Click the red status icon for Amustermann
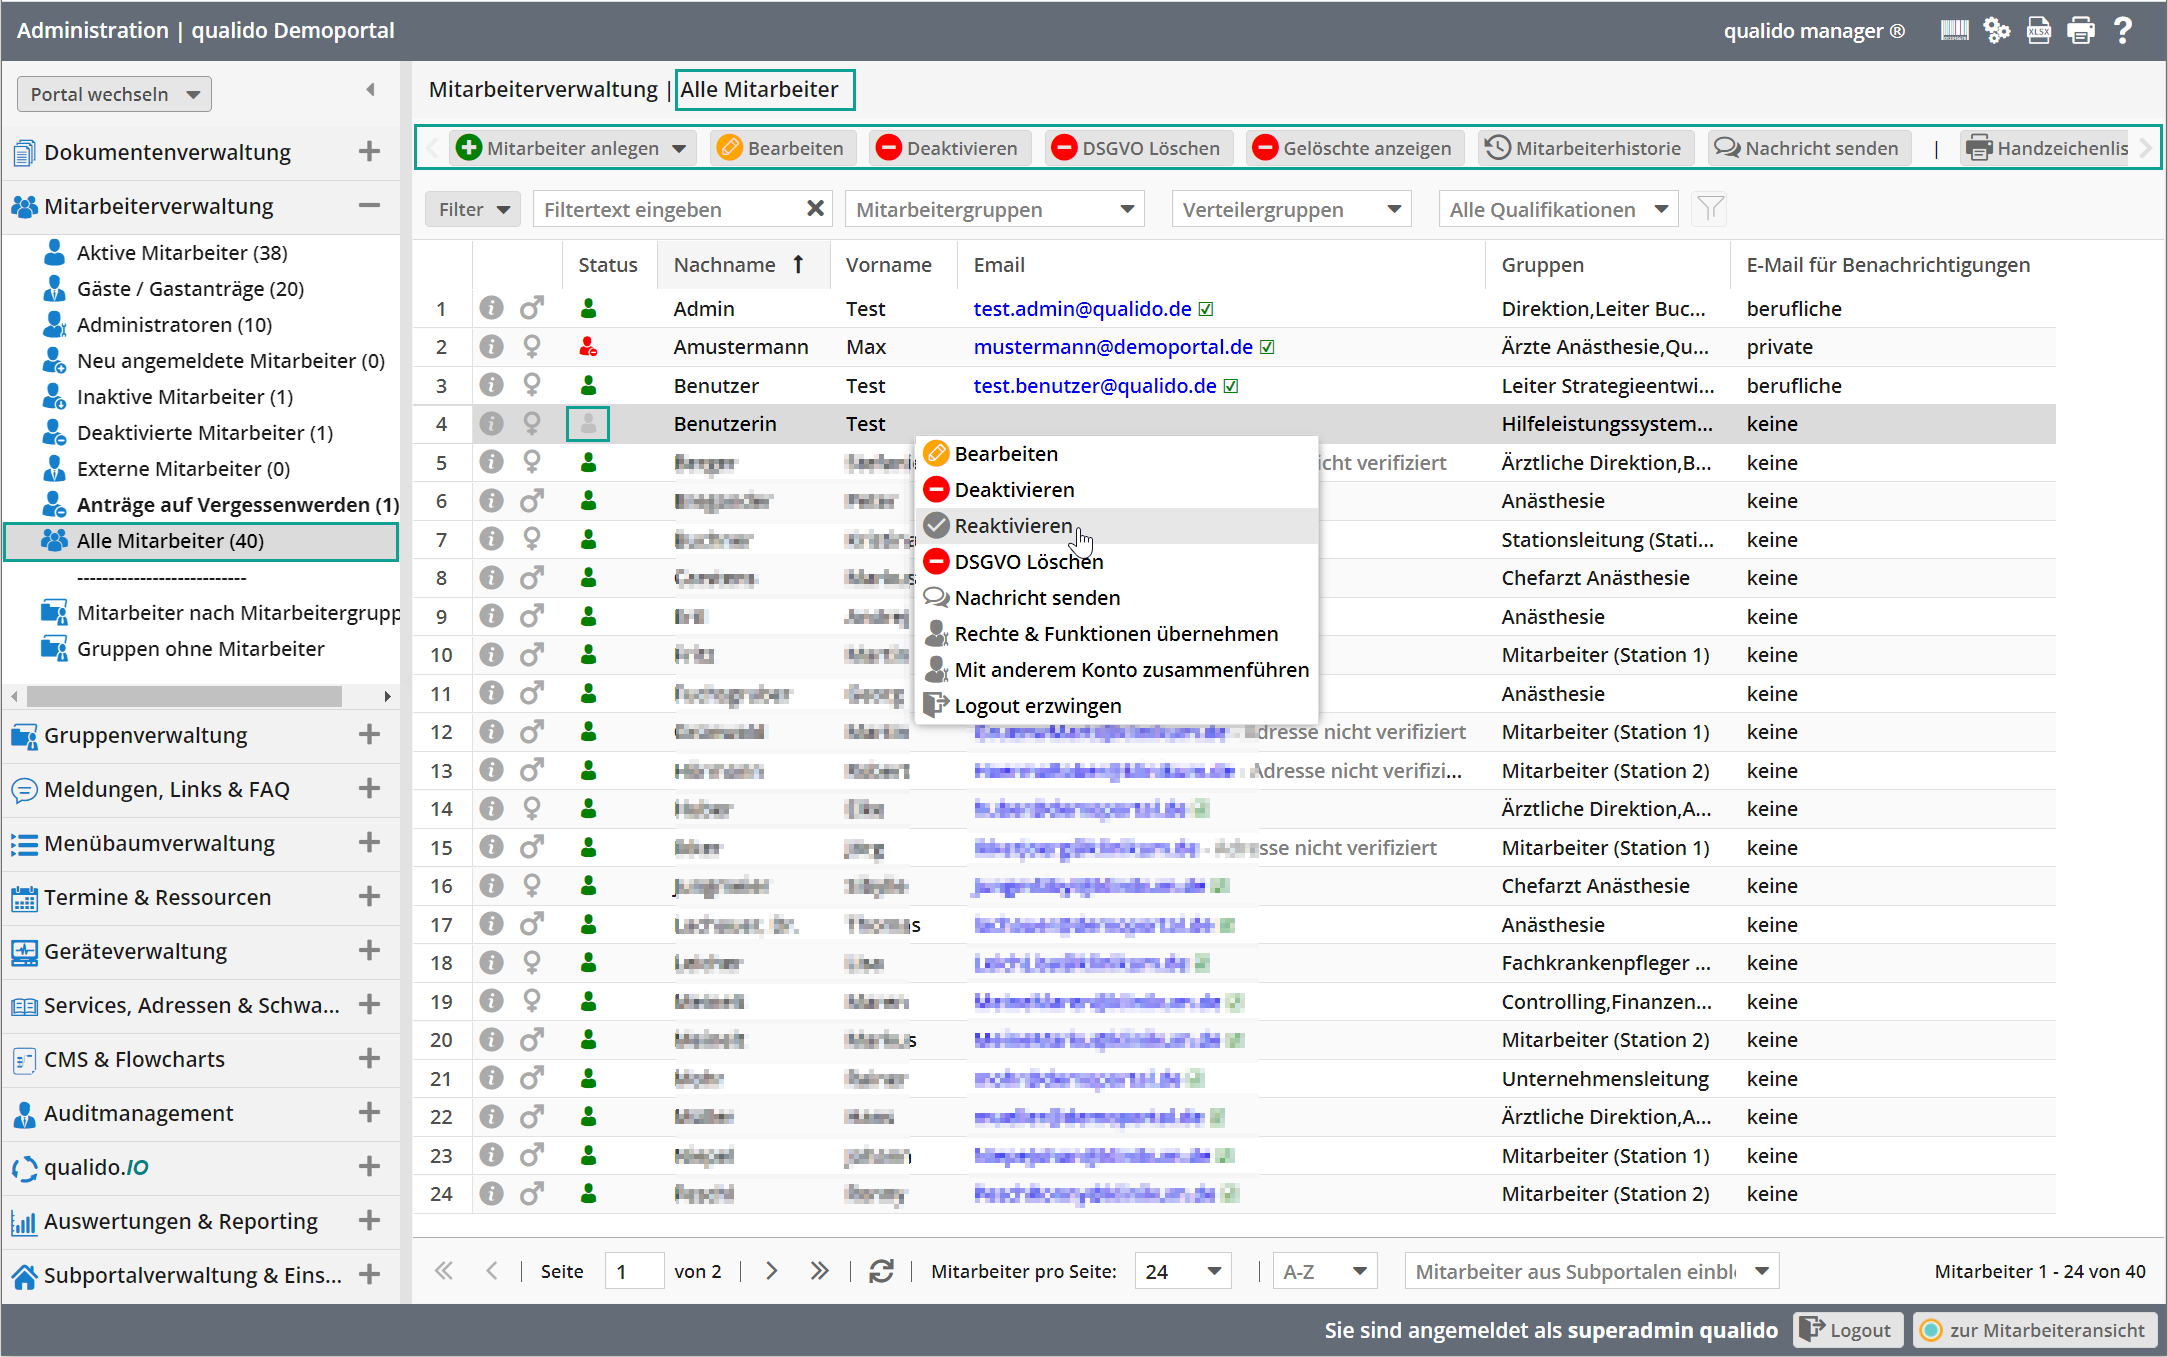 (x=588, y=347)
